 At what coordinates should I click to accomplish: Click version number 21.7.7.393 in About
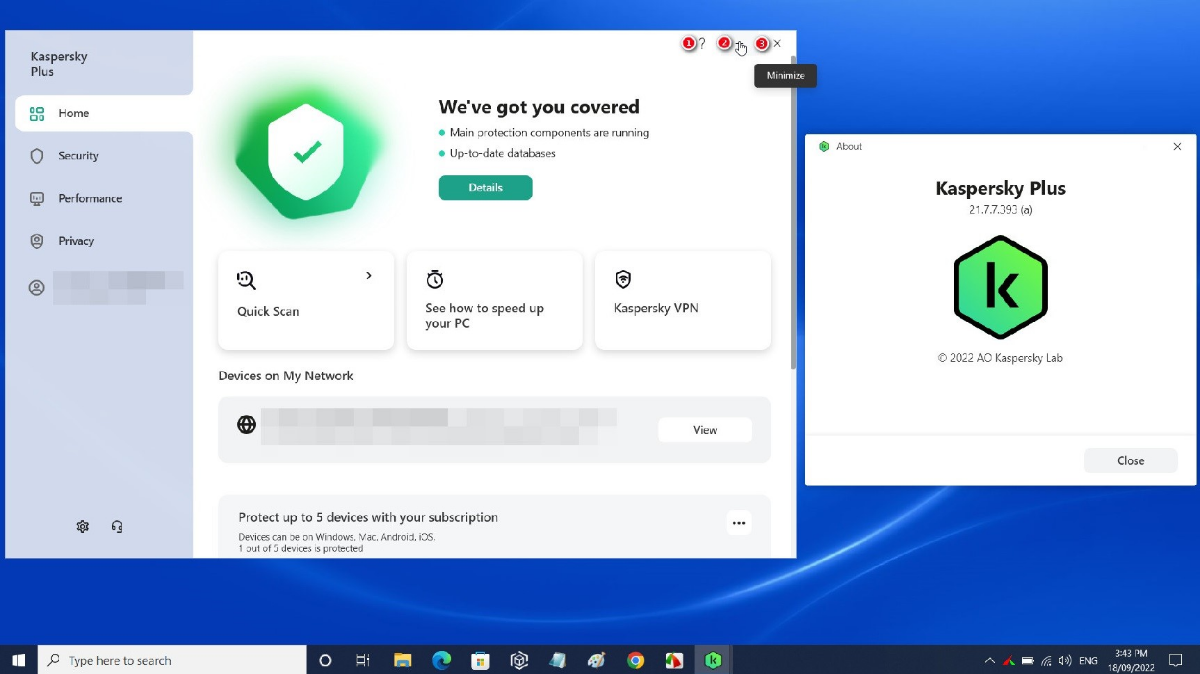pos(1000,211)
